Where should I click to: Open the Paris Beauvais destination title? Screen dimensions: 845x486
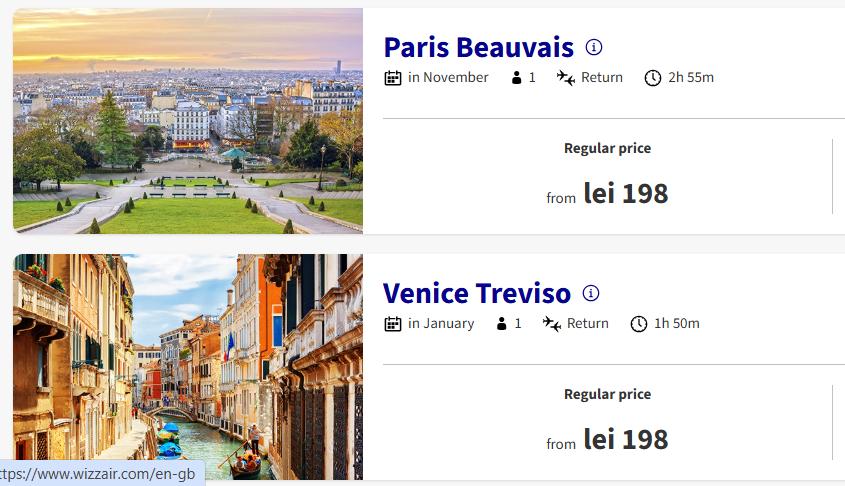[478, 47]
